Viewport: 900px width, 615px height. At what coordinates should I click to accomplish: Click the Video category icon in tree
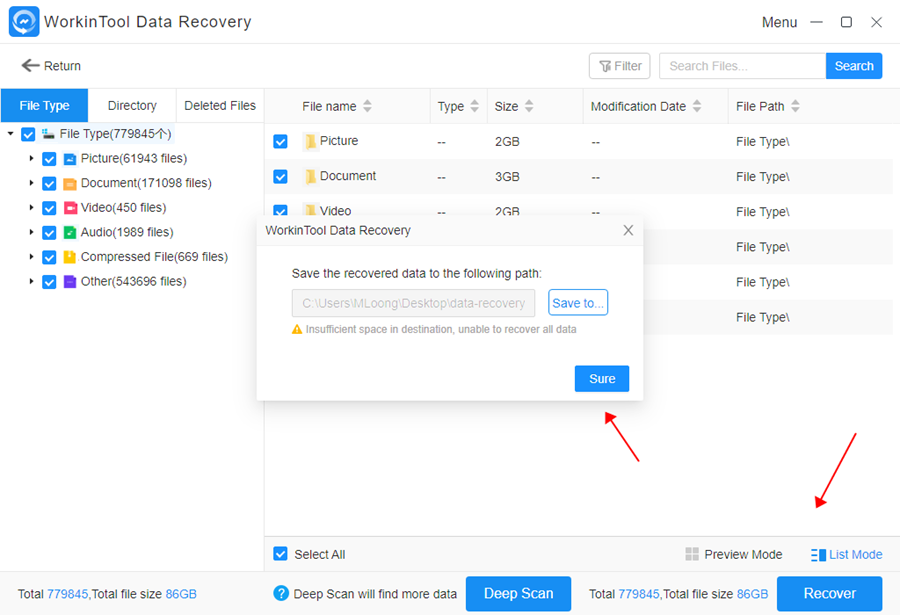[x=69, y=208]
